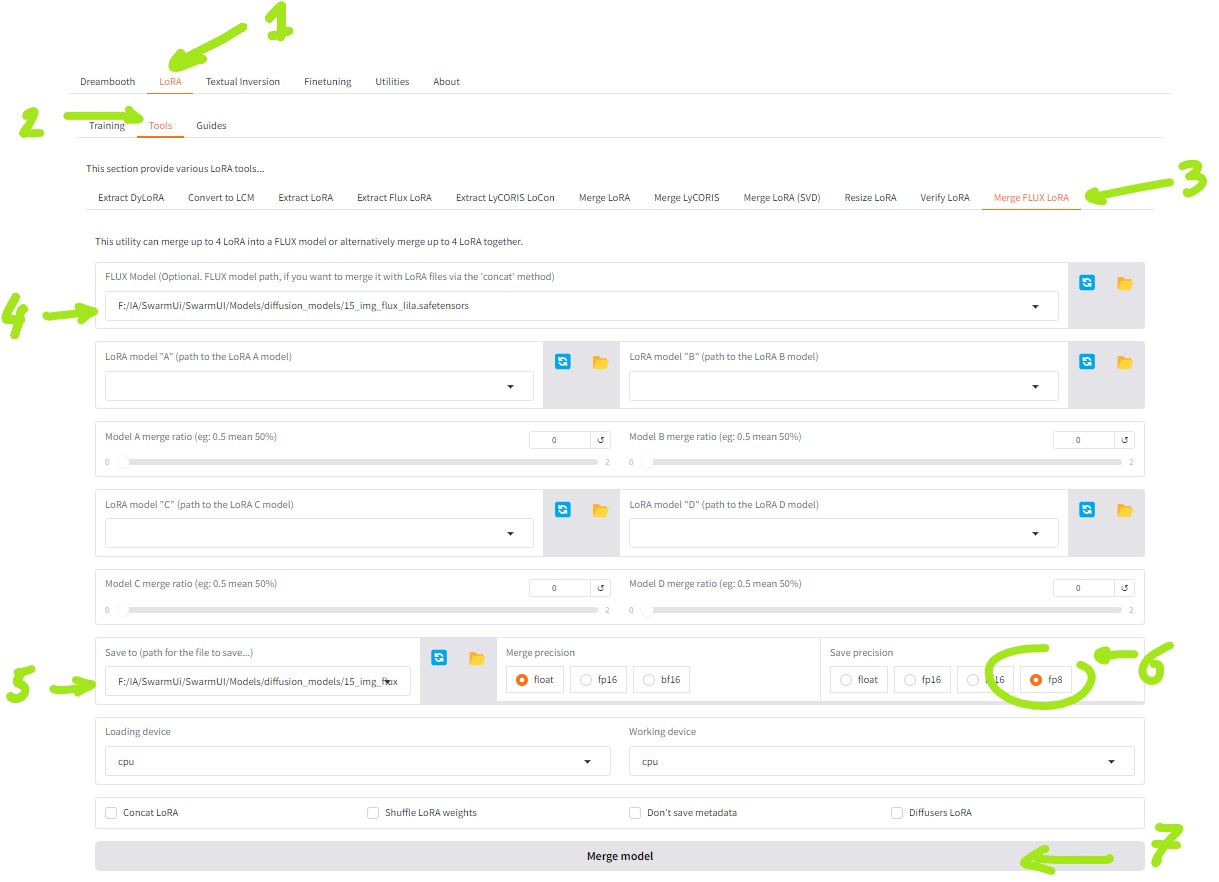Open folder icon beside Save to path
This screenshot has height=882, width=1219.
[476, 658]
